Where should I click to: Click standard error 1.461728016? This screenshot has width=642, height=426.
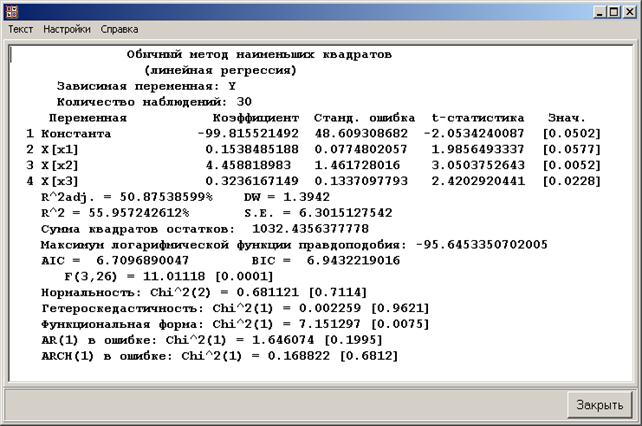pos(357,165)
